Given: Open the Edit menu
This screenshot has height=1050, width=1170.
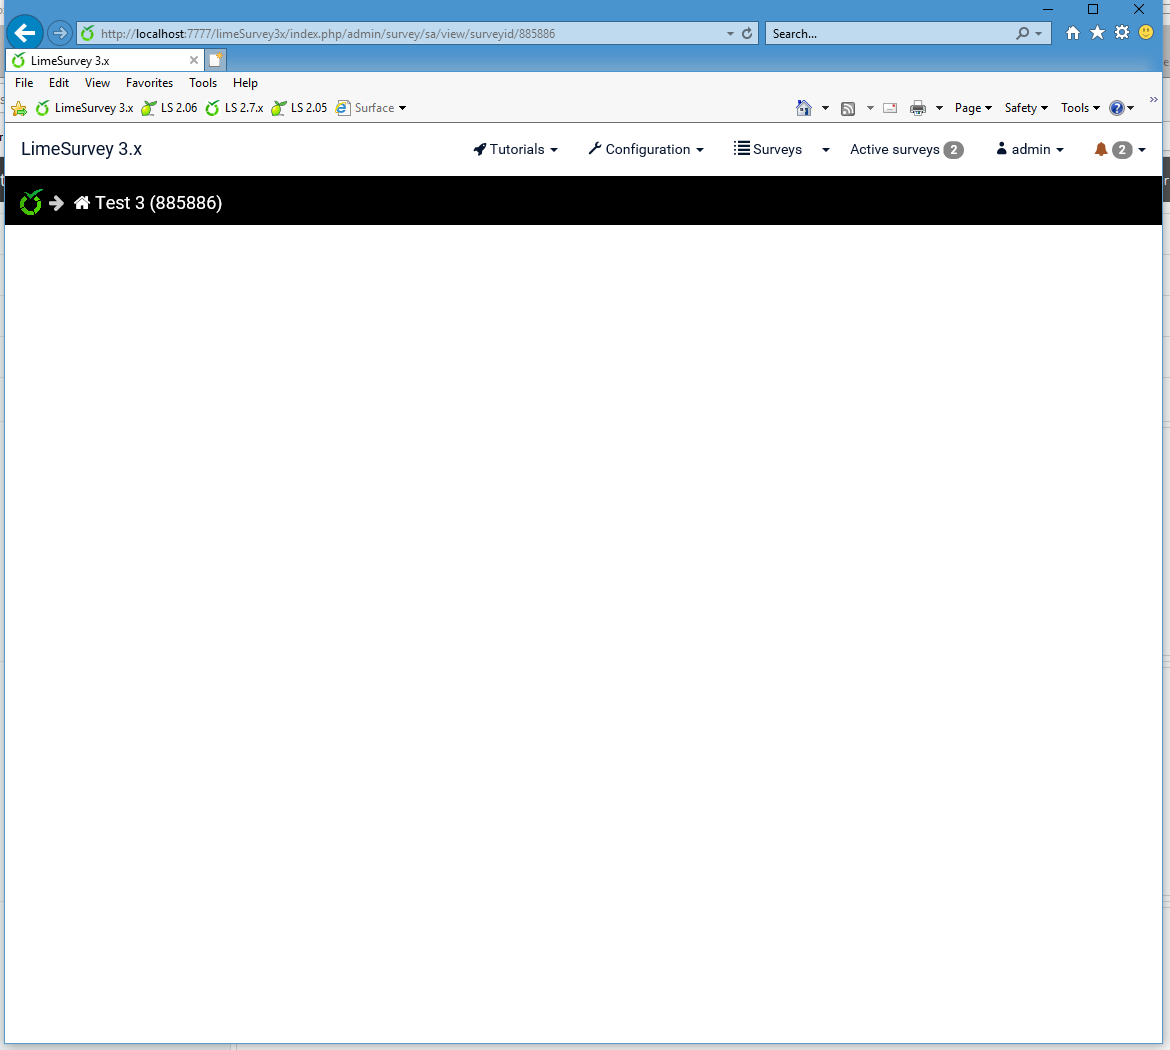Looking at the screenshot, I should coord(59,83).
